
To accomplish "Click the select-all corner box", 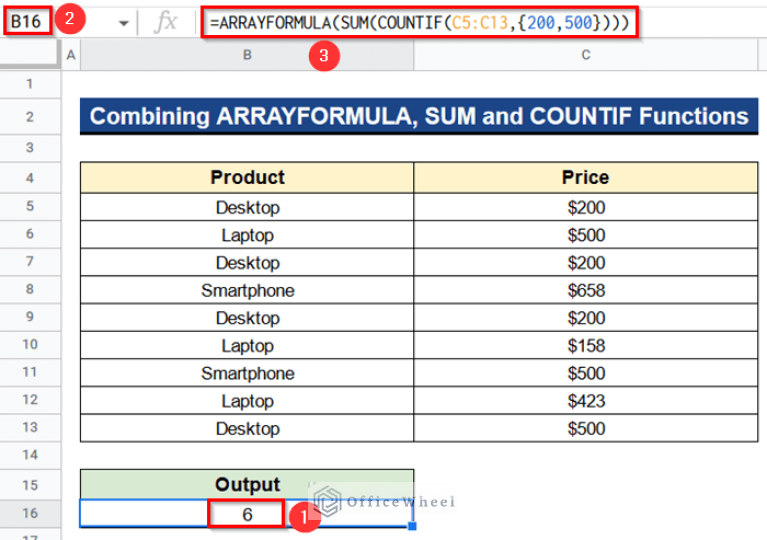I will click(29, 54).
